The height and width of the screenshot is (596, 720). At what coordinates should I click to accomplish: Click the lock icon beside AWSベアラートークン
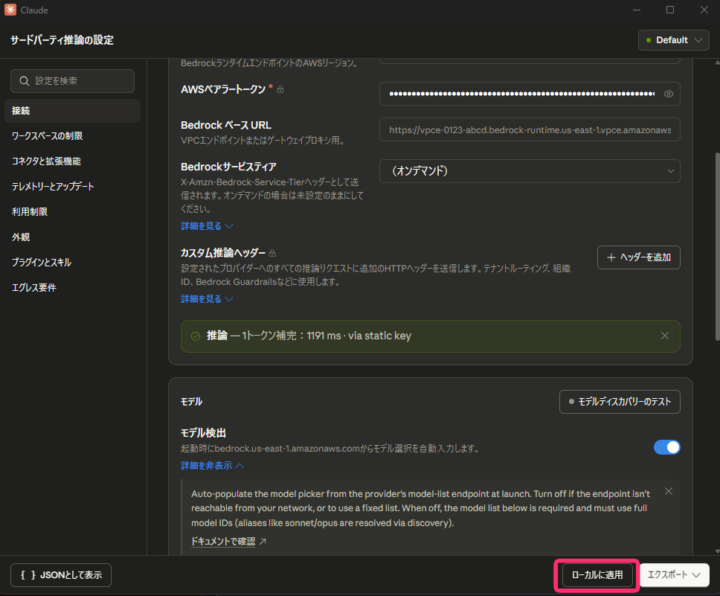pos(280,90)
